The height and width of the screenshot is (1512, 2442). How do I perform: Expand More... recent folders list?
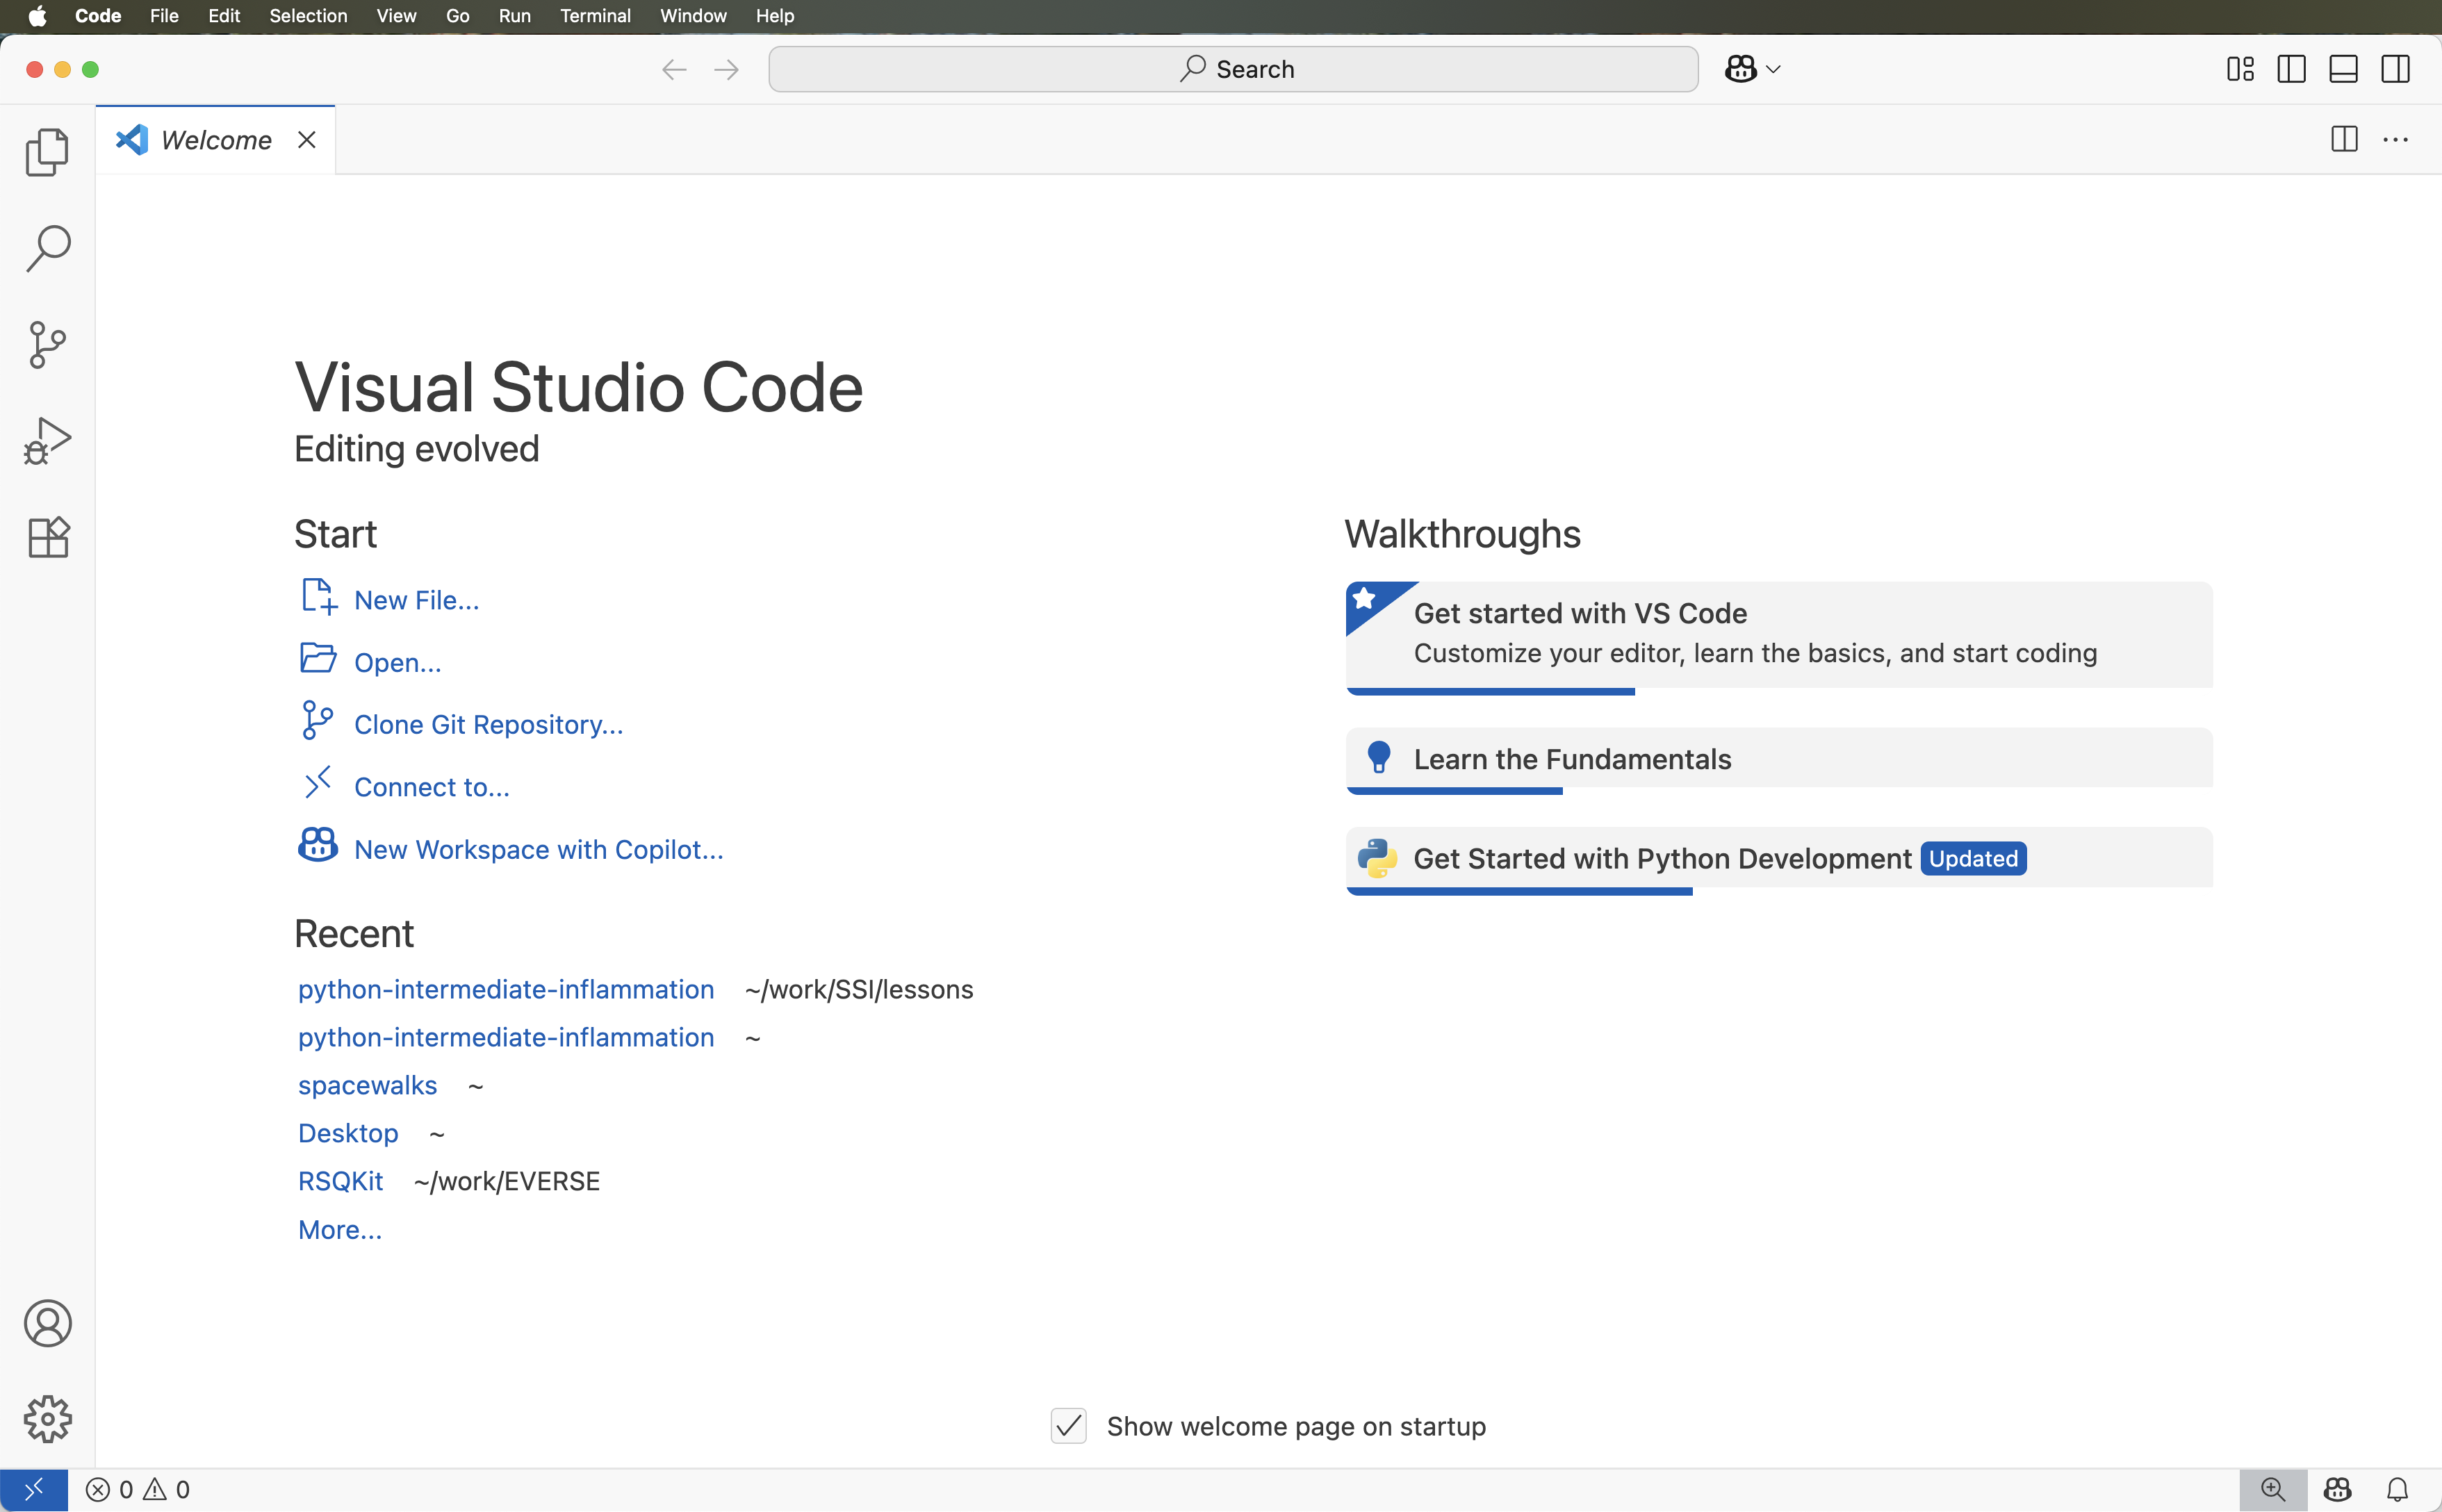tap(340, 1229)
